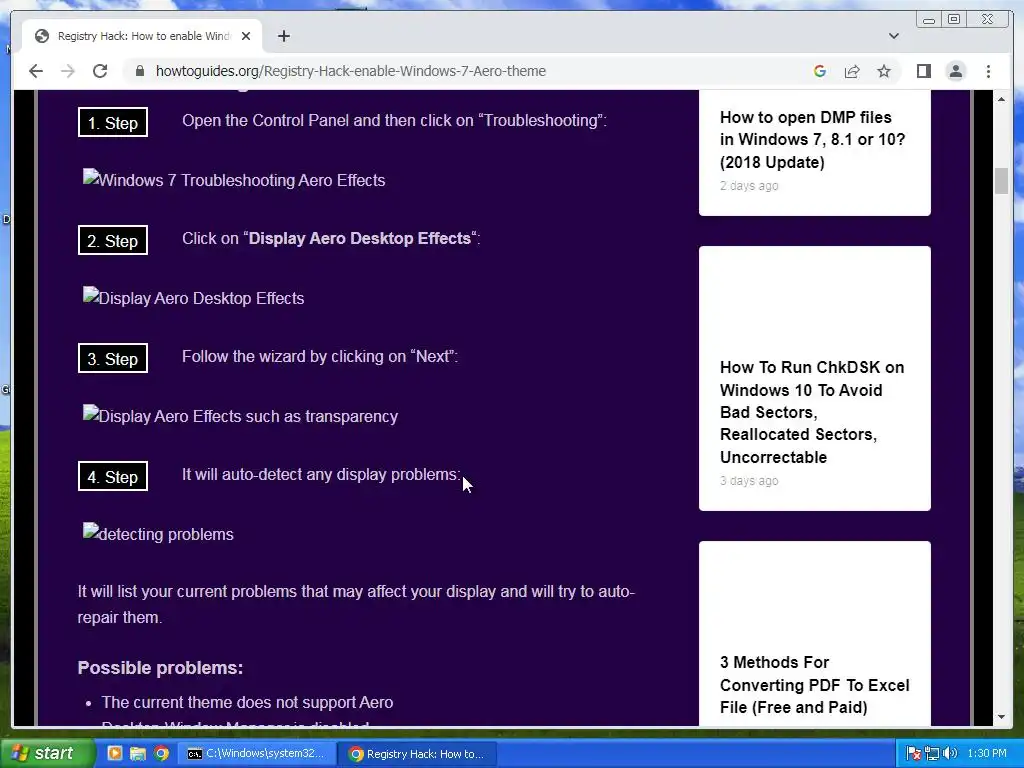Open article How To Run ChkDSK
The image size is (1024, 768).
pyautogui.click(x=812, y=412)
